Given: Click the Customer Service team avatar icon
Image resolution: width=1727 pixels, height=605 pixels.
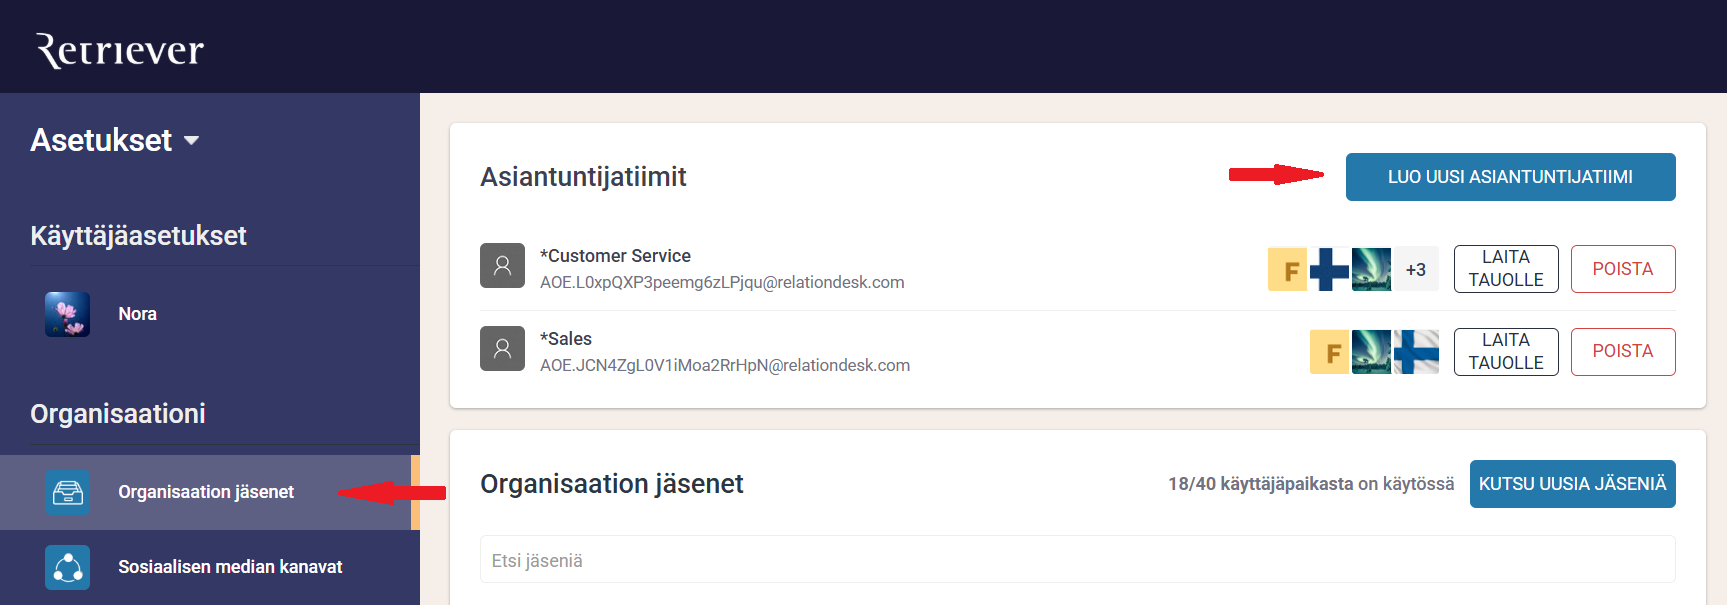Looking at the screenshot, I should 502,266.
